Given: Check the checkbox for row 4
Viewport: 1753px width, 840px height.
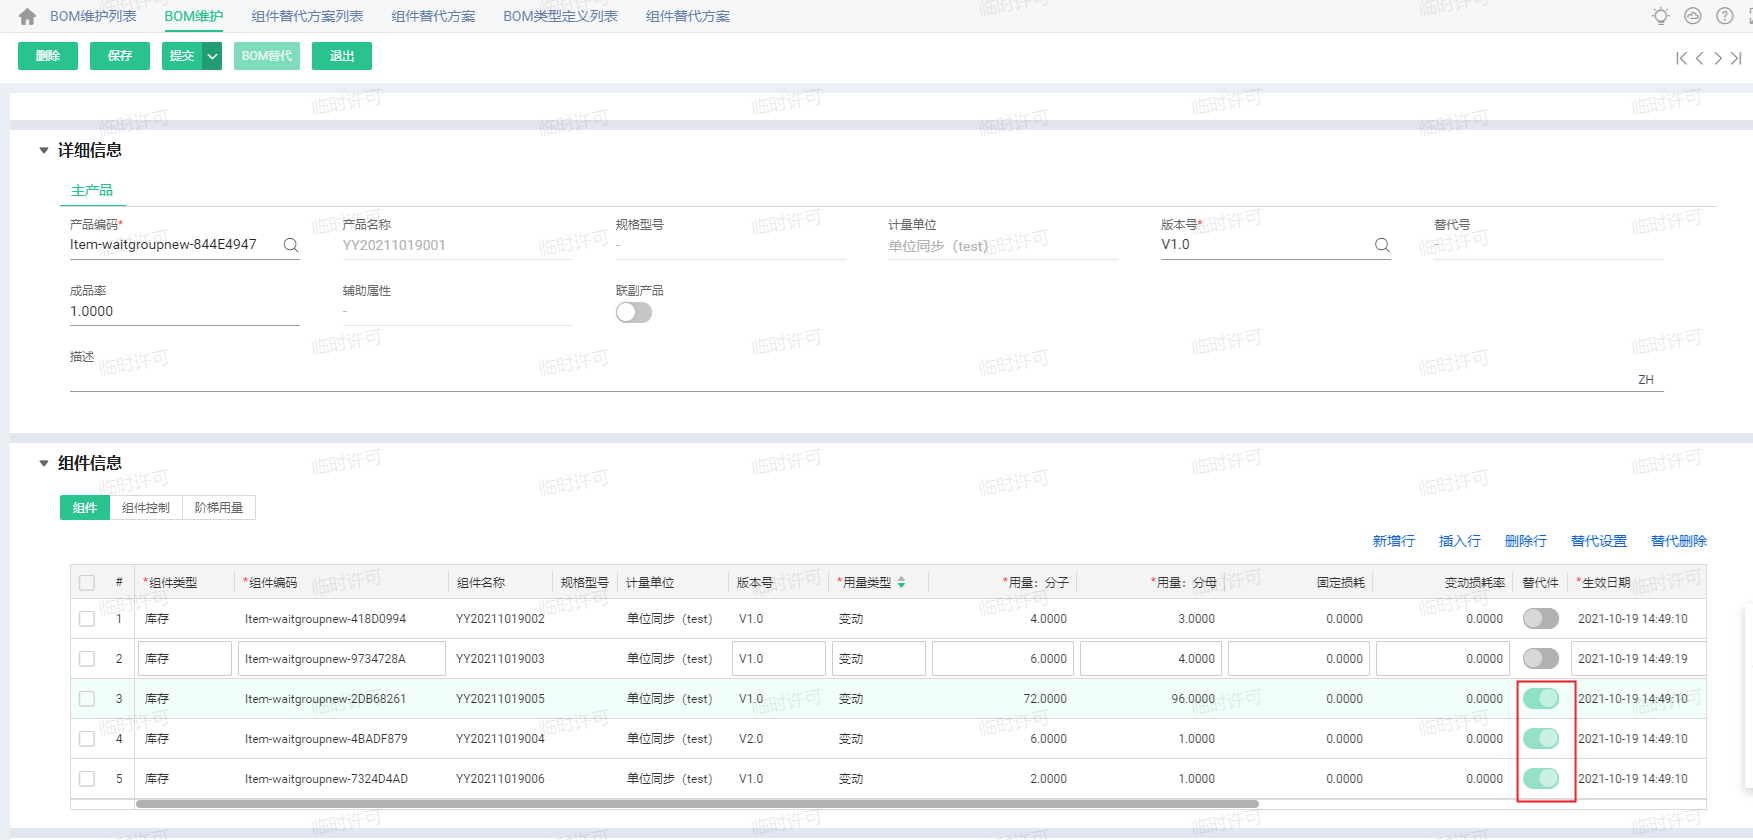Looking at the screenshot, I should 87,739.
